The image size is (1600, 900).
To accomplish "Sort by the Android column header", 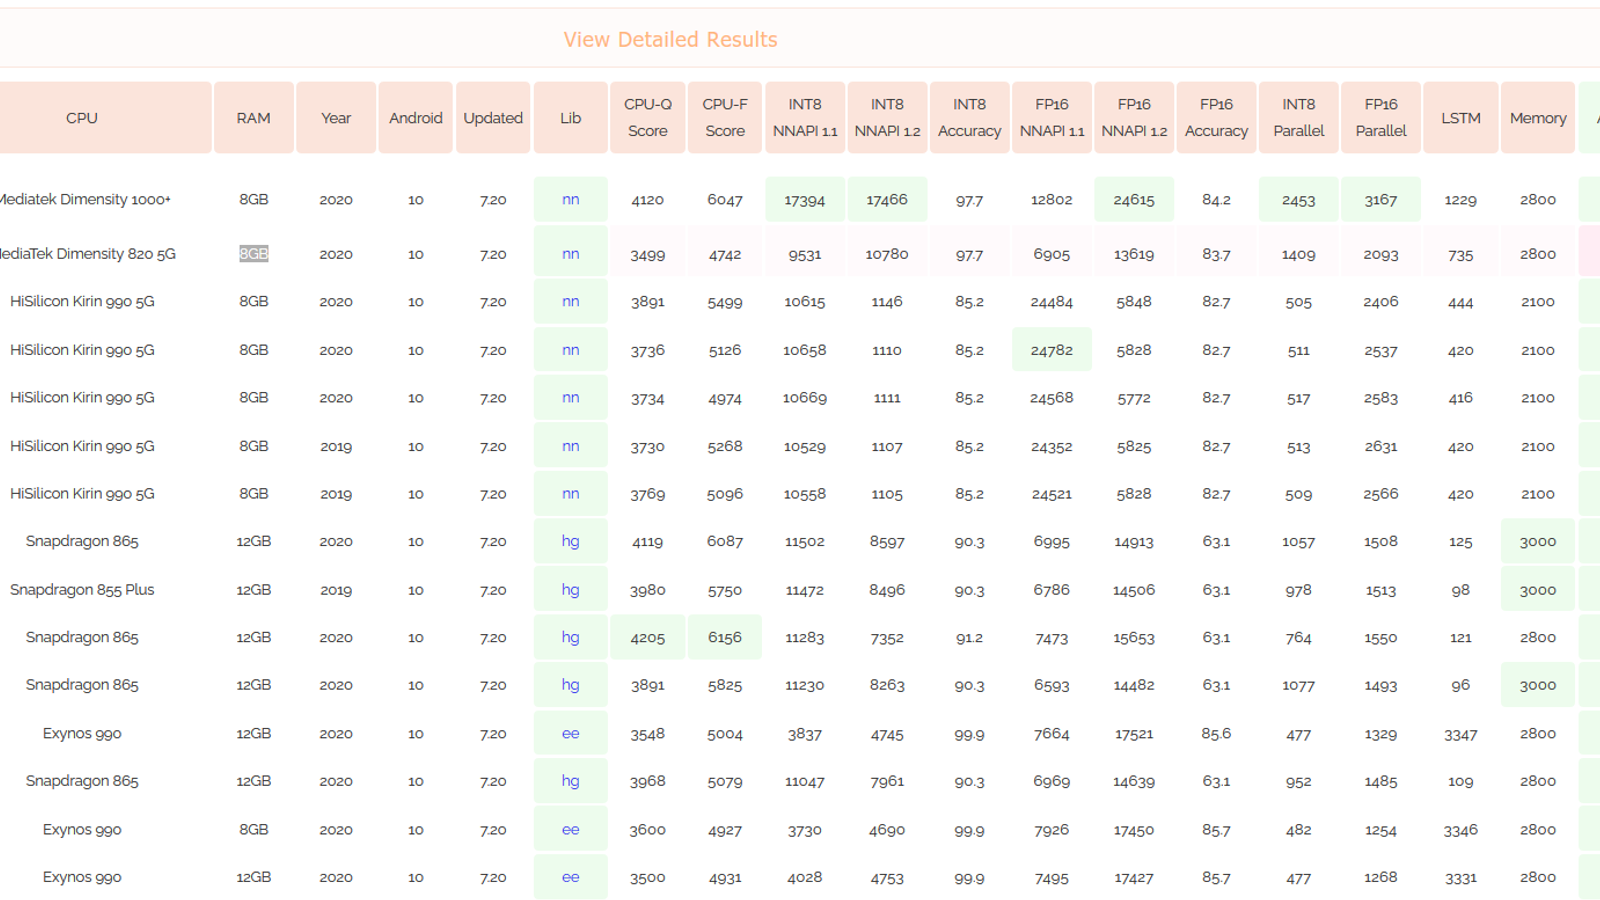I will pyautogui.click(x=416, y=118).
